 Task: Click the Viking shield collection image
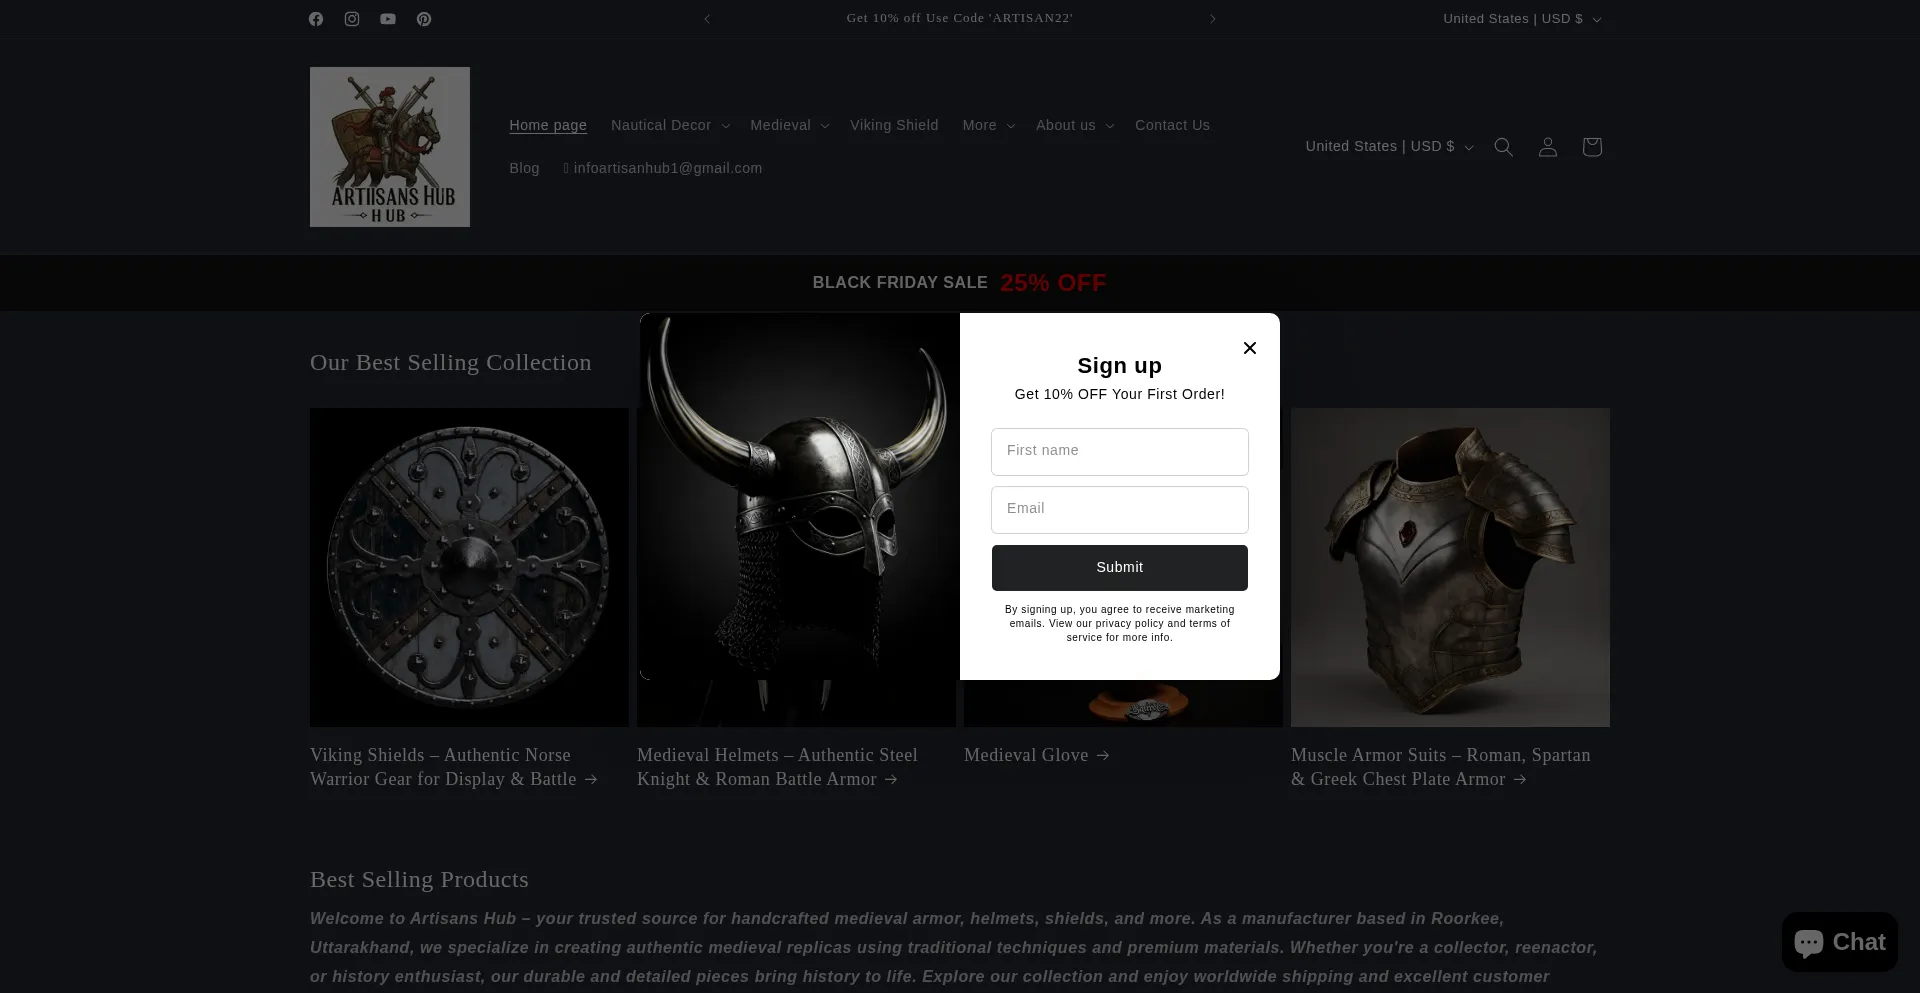[x=469, y=567]
